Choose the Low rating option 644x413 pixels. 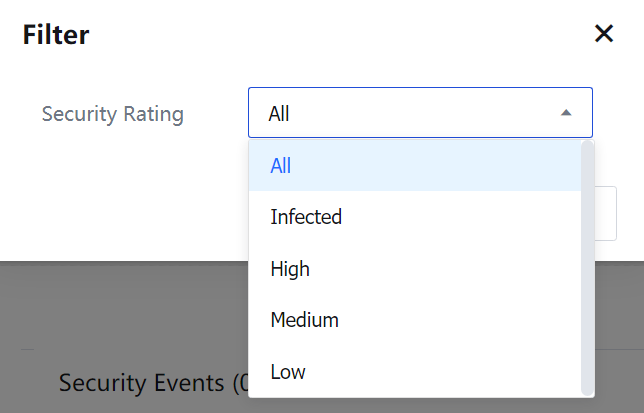point(288,372)
